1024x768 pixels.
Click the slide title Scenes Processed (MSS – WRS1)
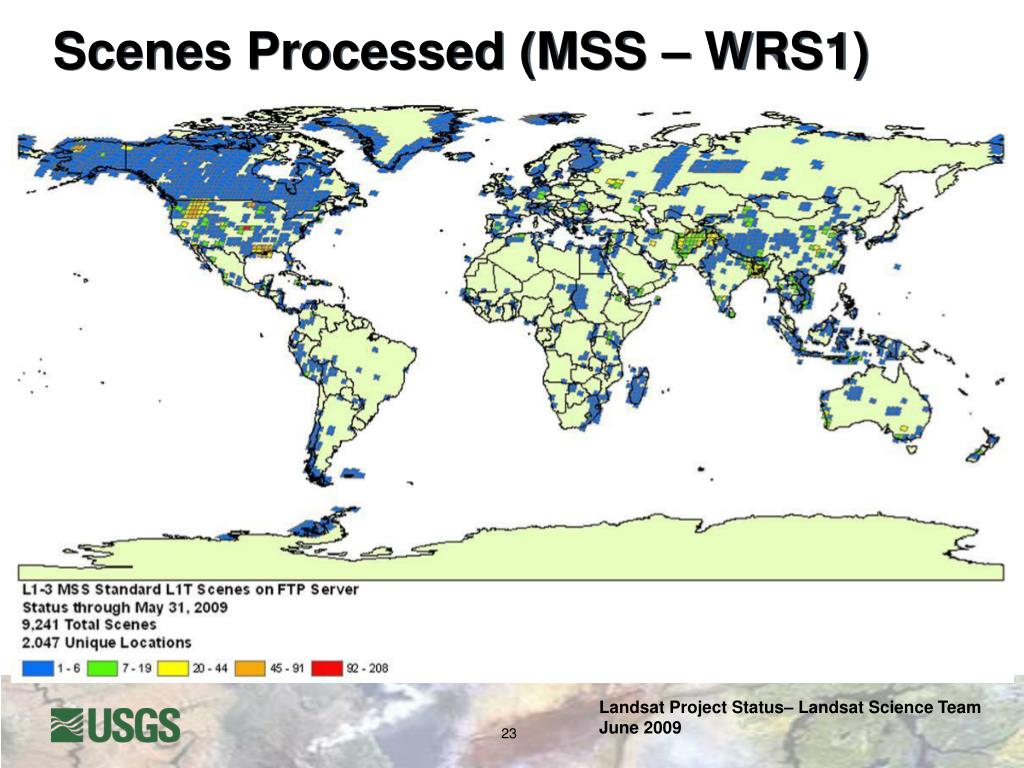click(x=461, y=52)
